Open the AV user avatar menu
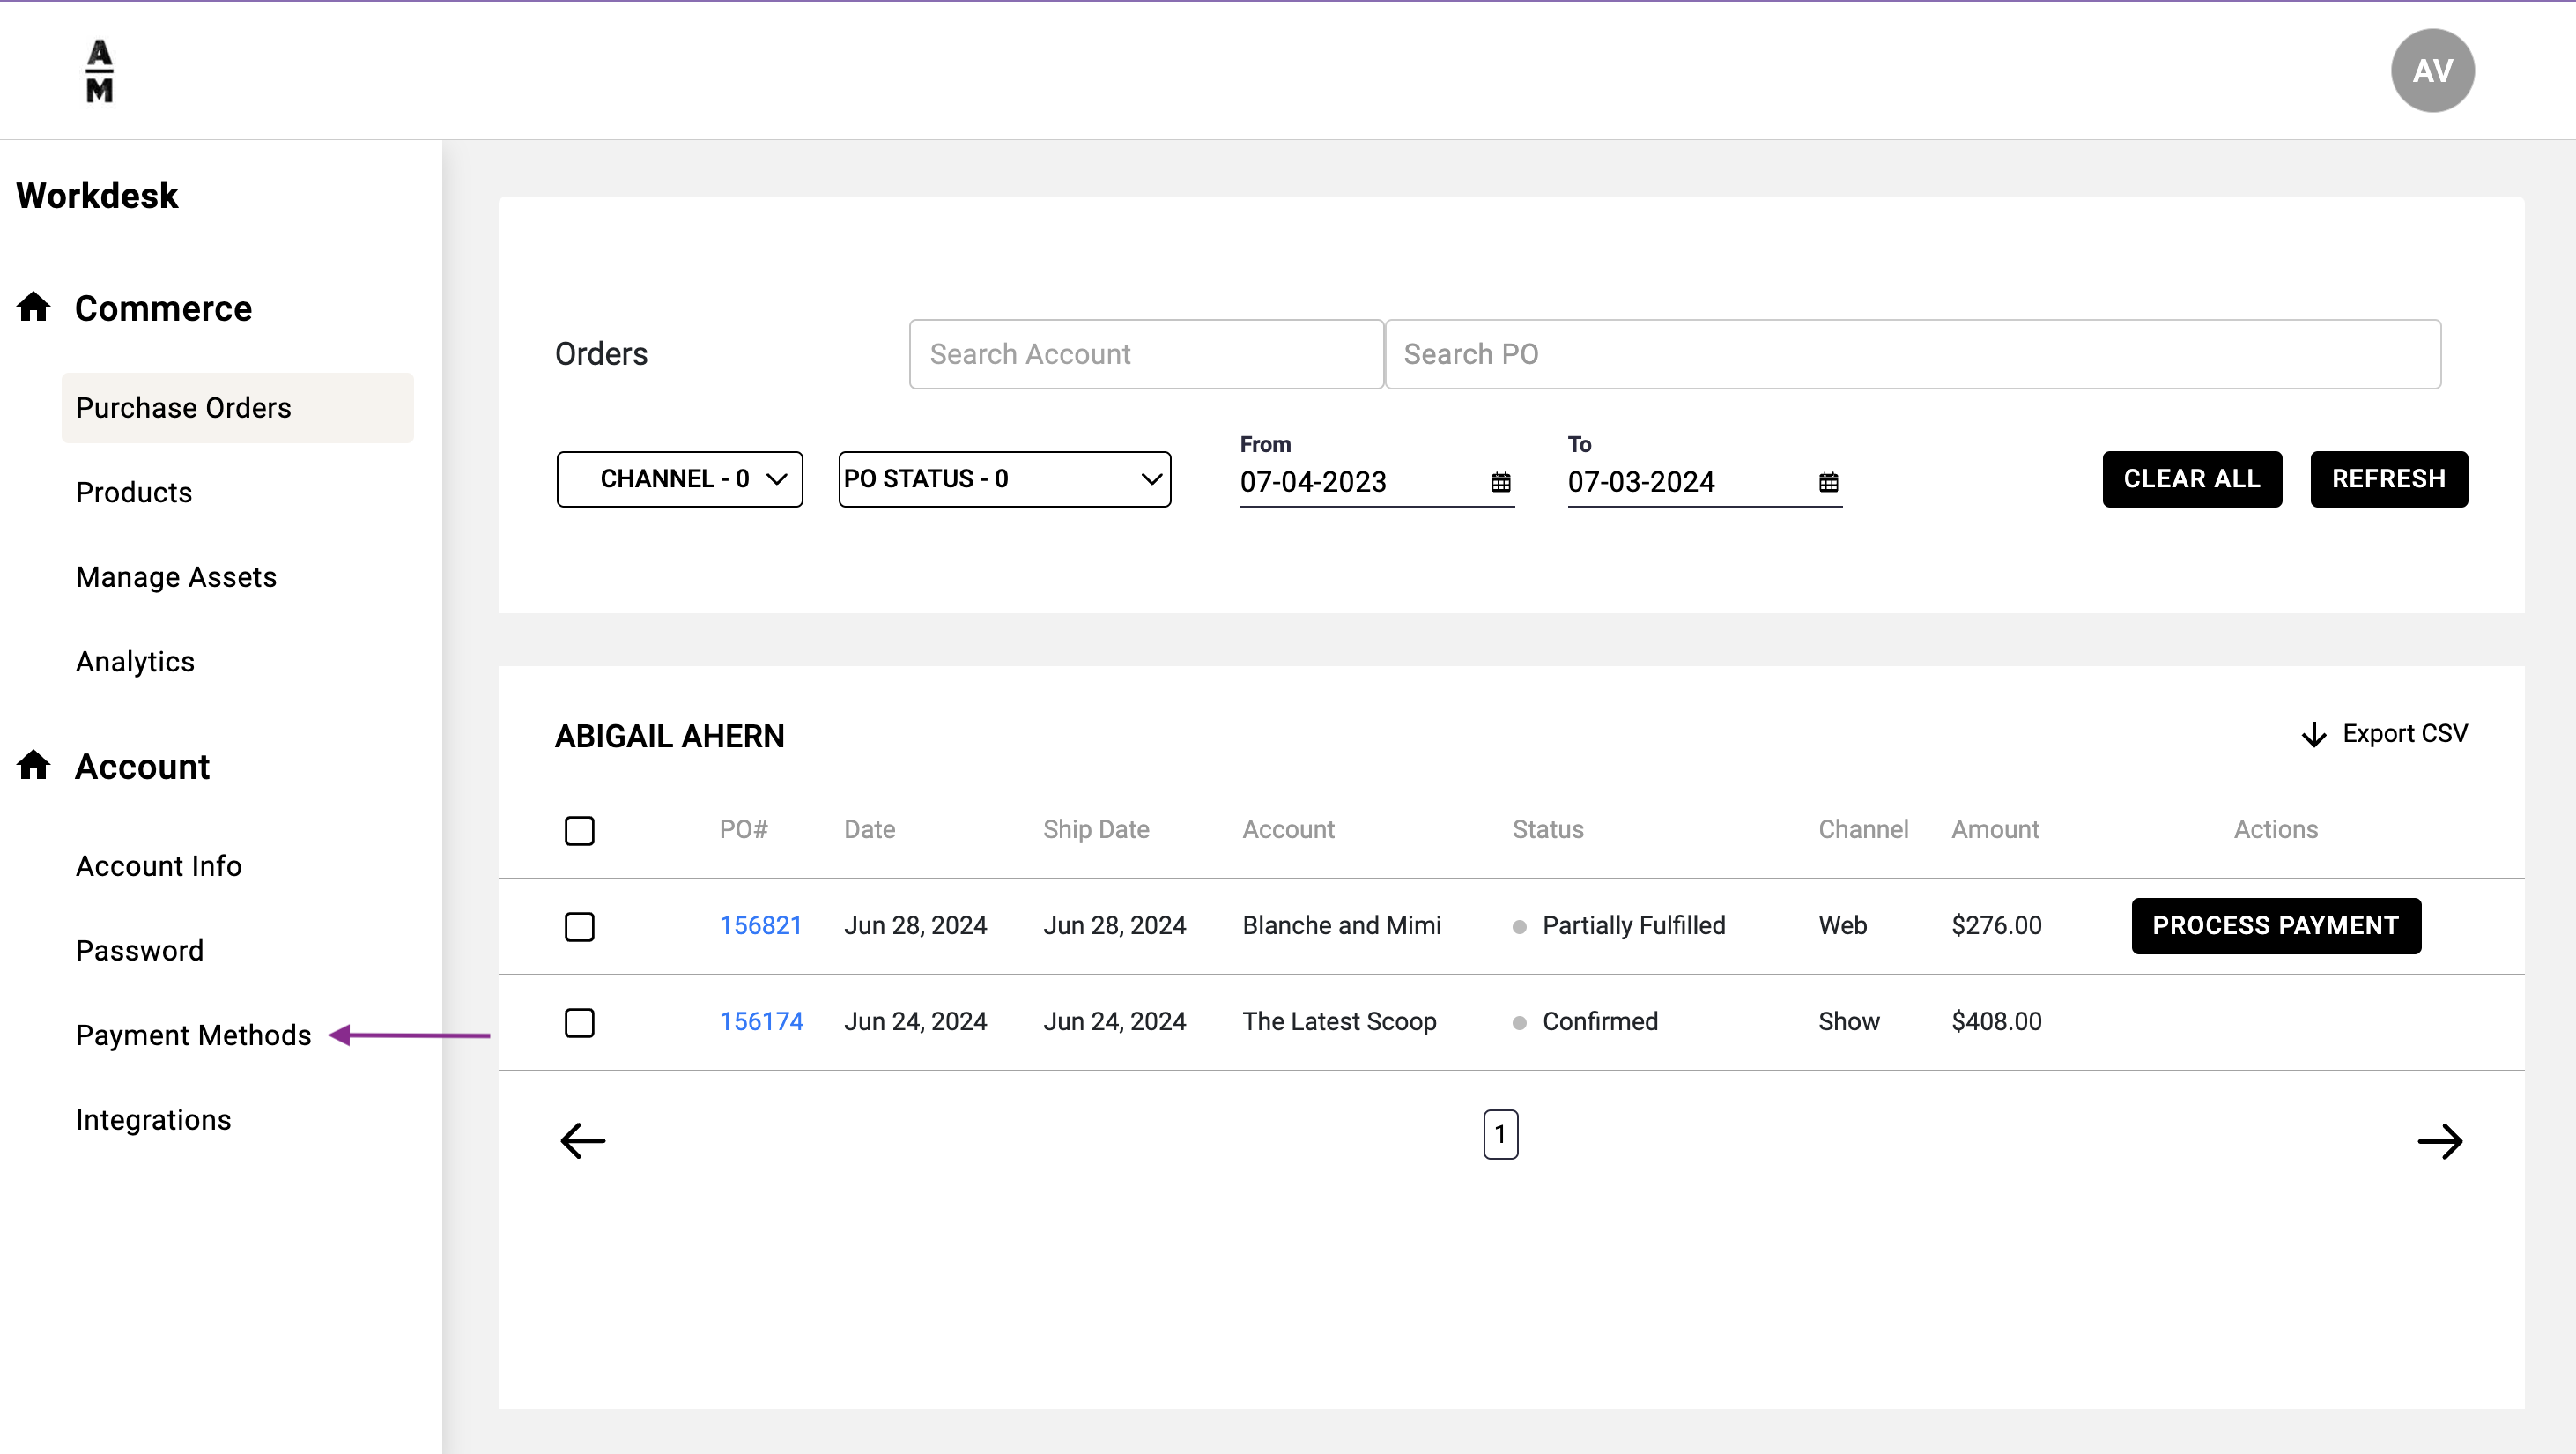The height and width of the screenshot is (1454, 2576). (2432, 70)
